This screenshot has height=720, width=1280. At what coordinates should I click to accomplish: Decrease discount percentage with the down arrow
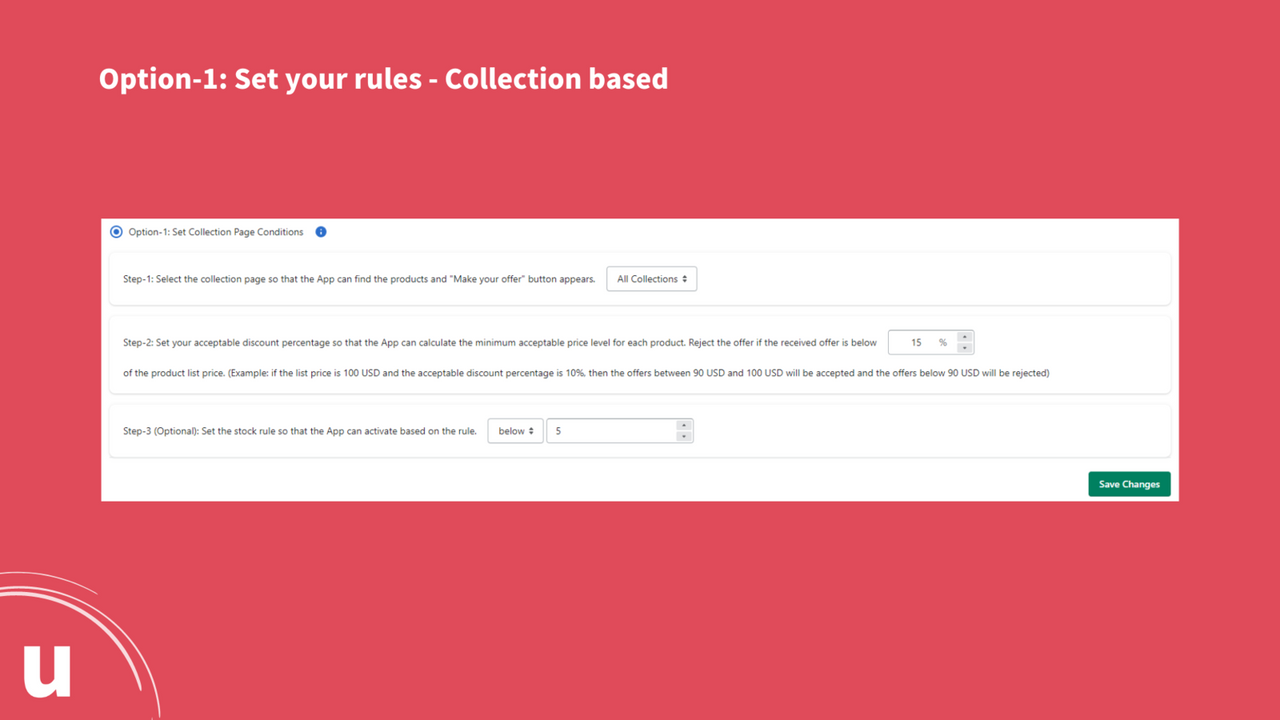(965, 348)
